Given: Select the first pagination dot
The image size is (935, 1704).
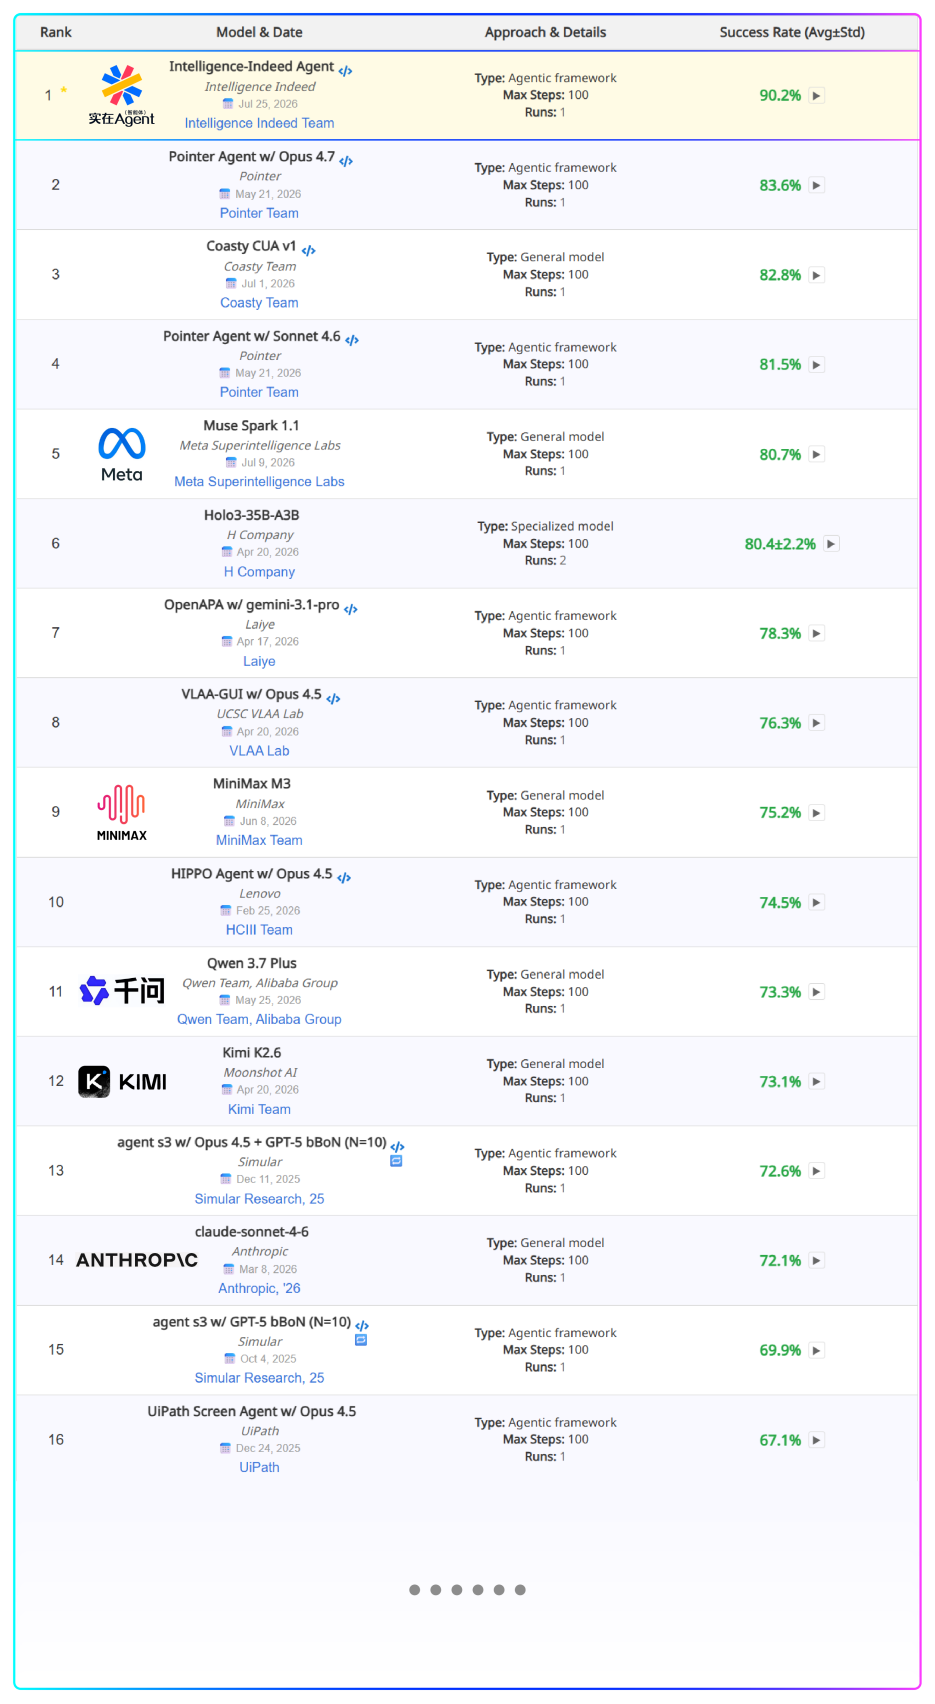Looking at the screenshot, I should tap(415, 1590).
